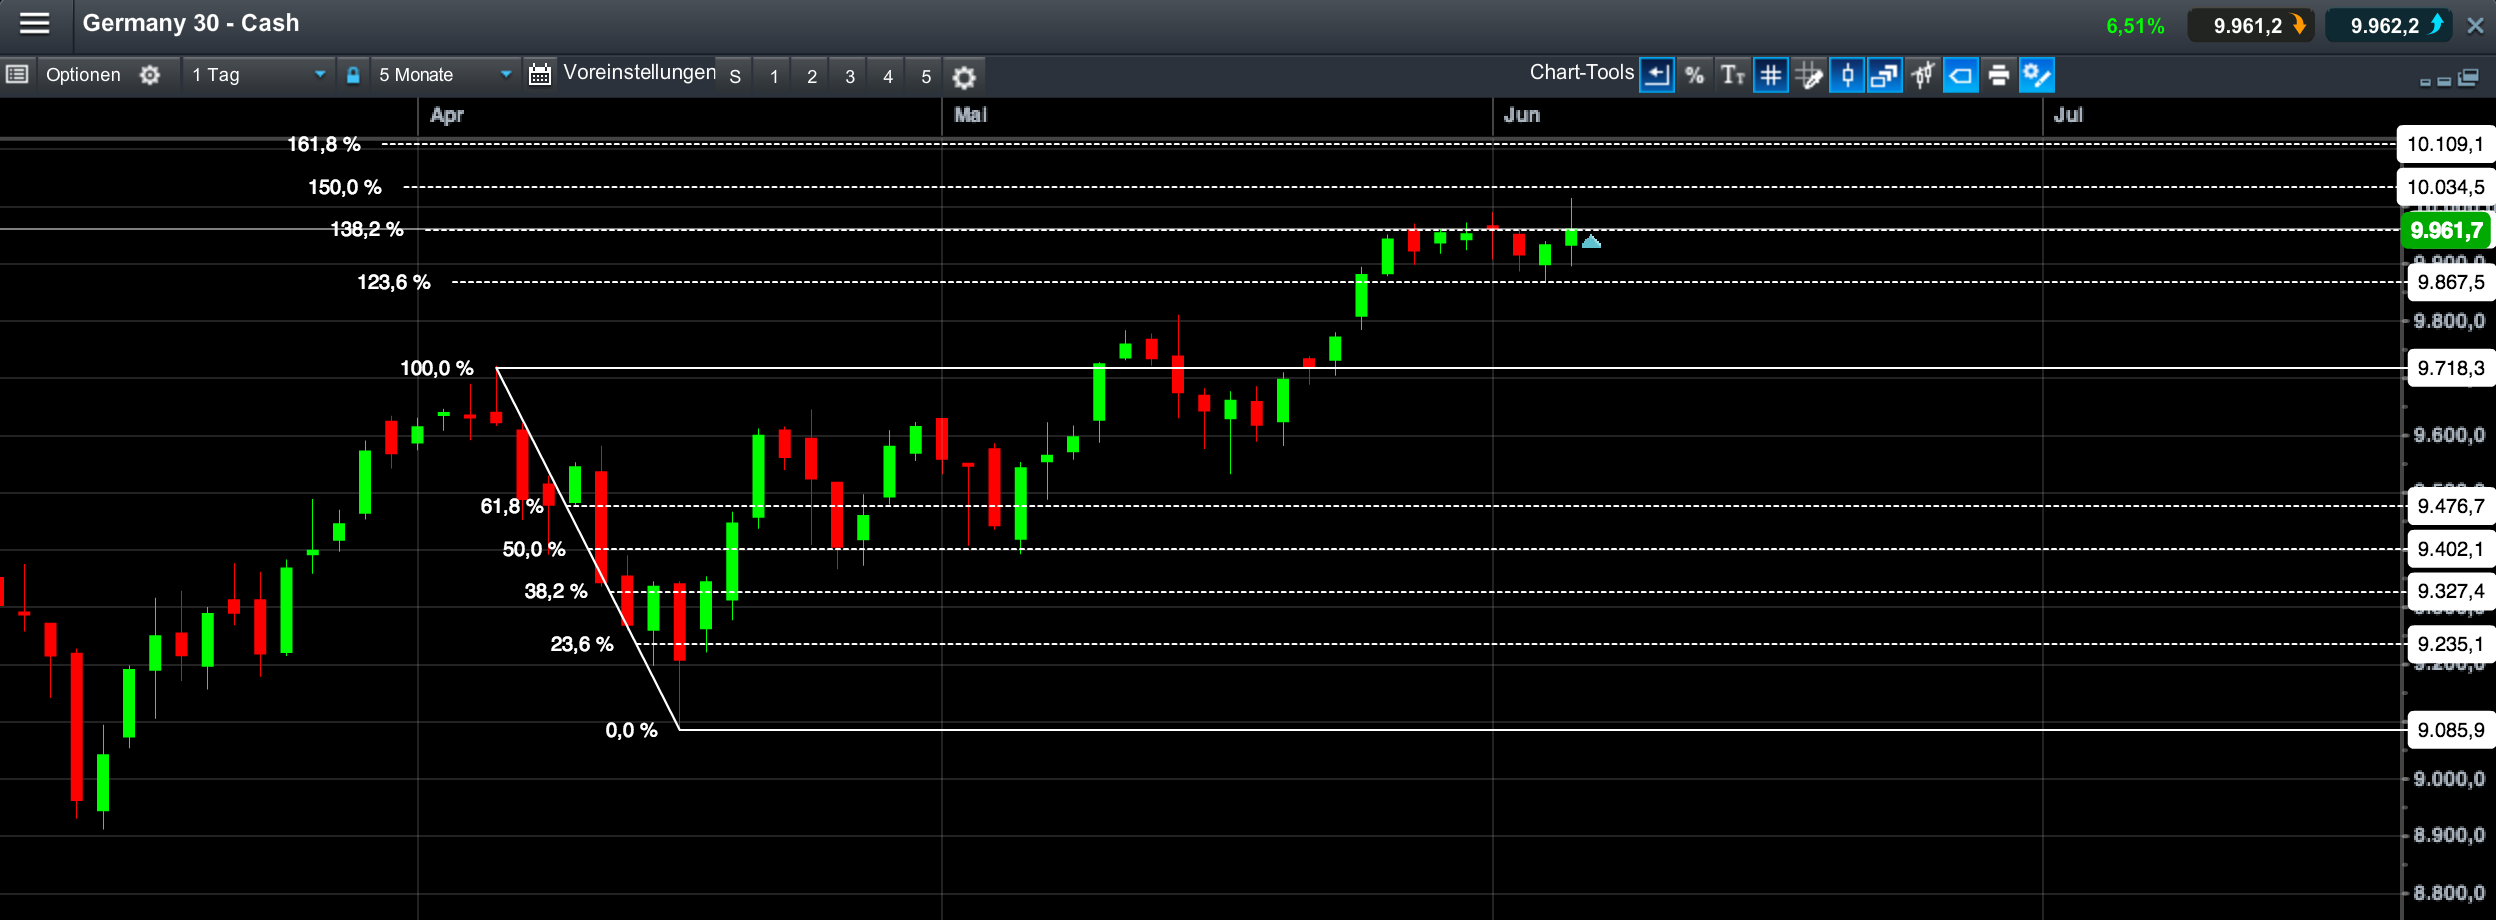Click the small blue triangle marker near last candle
2496x920 pixels.
1592,241
